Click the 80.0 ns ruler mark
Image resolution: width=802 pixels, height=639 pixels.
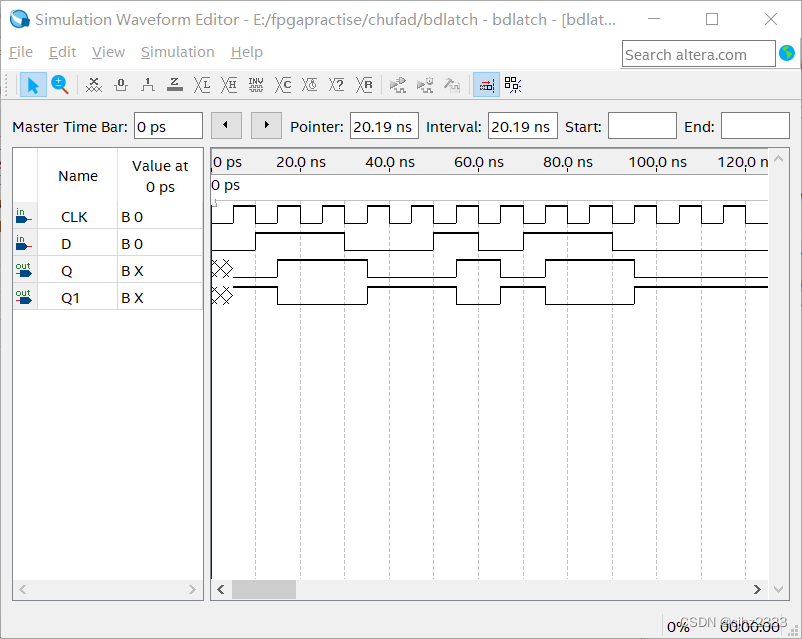(568, 162)
